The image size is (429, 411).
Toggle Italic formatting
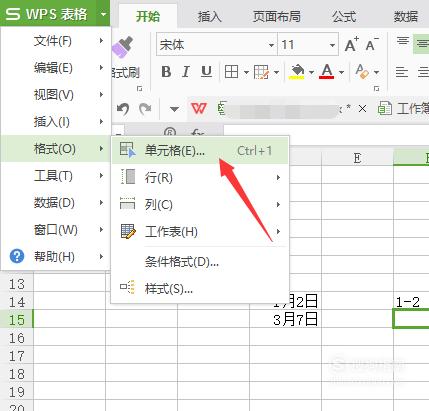pos(186,72)
